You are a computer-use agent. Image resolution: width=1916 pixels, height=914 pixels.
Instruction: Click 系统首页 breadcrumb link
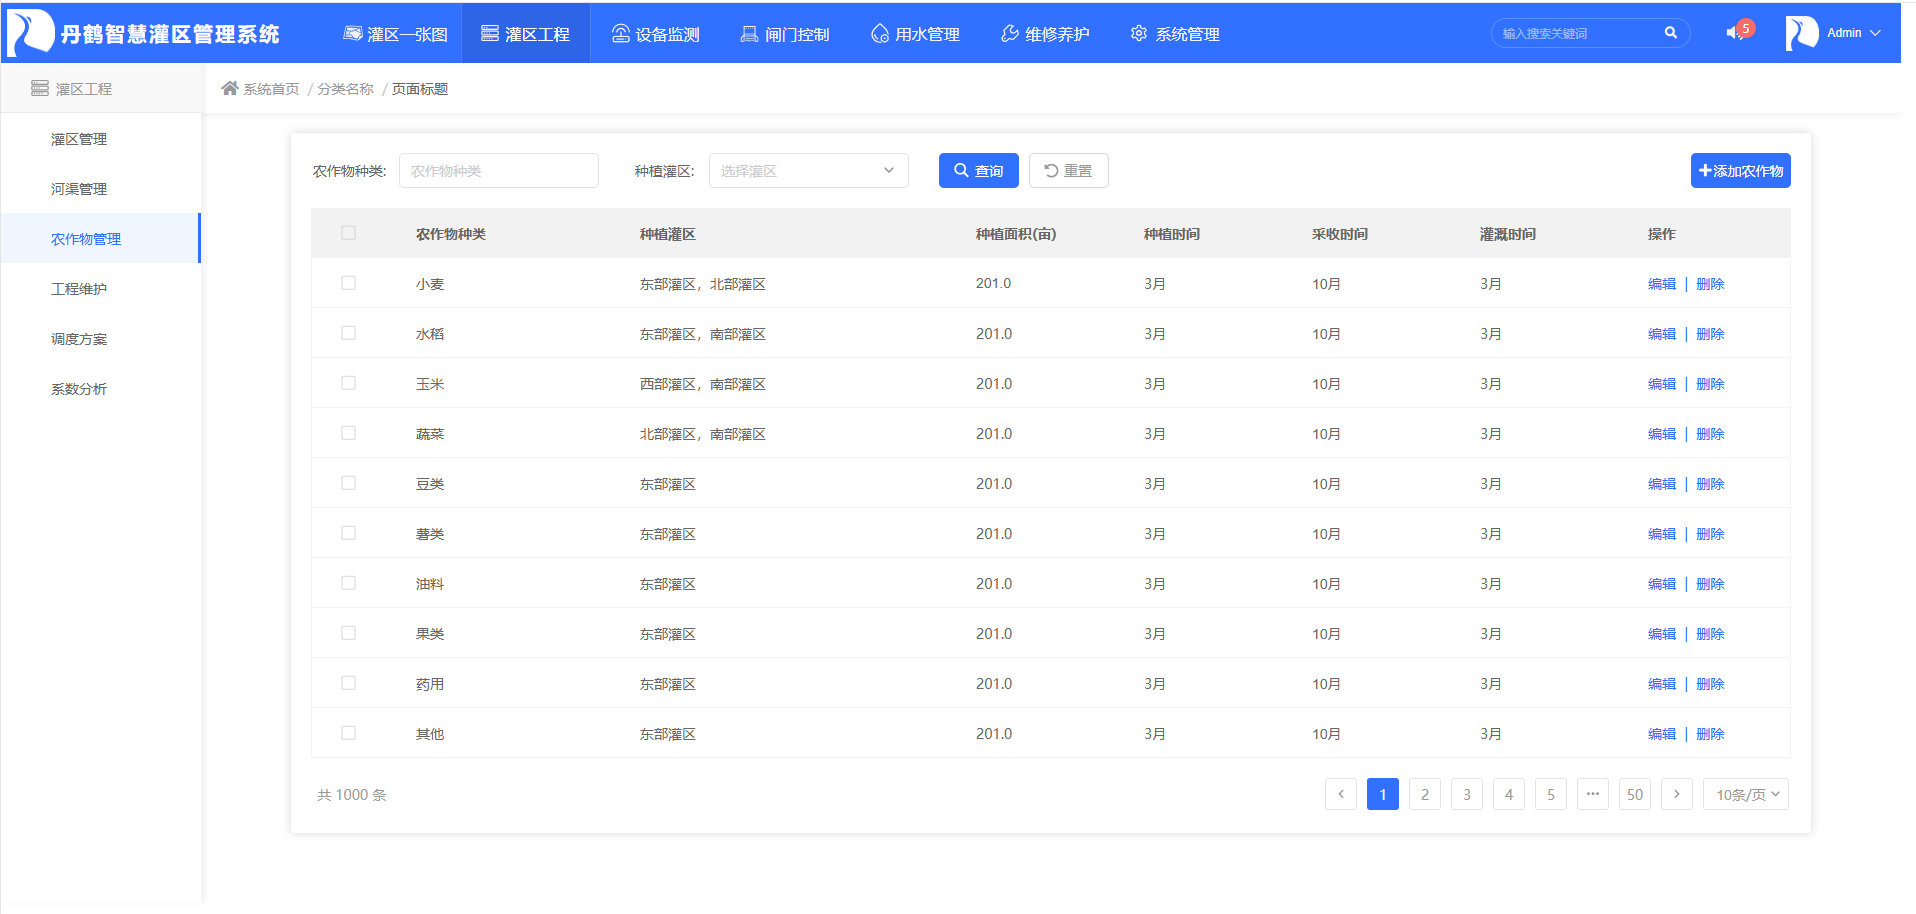click(x=271, y=89)
